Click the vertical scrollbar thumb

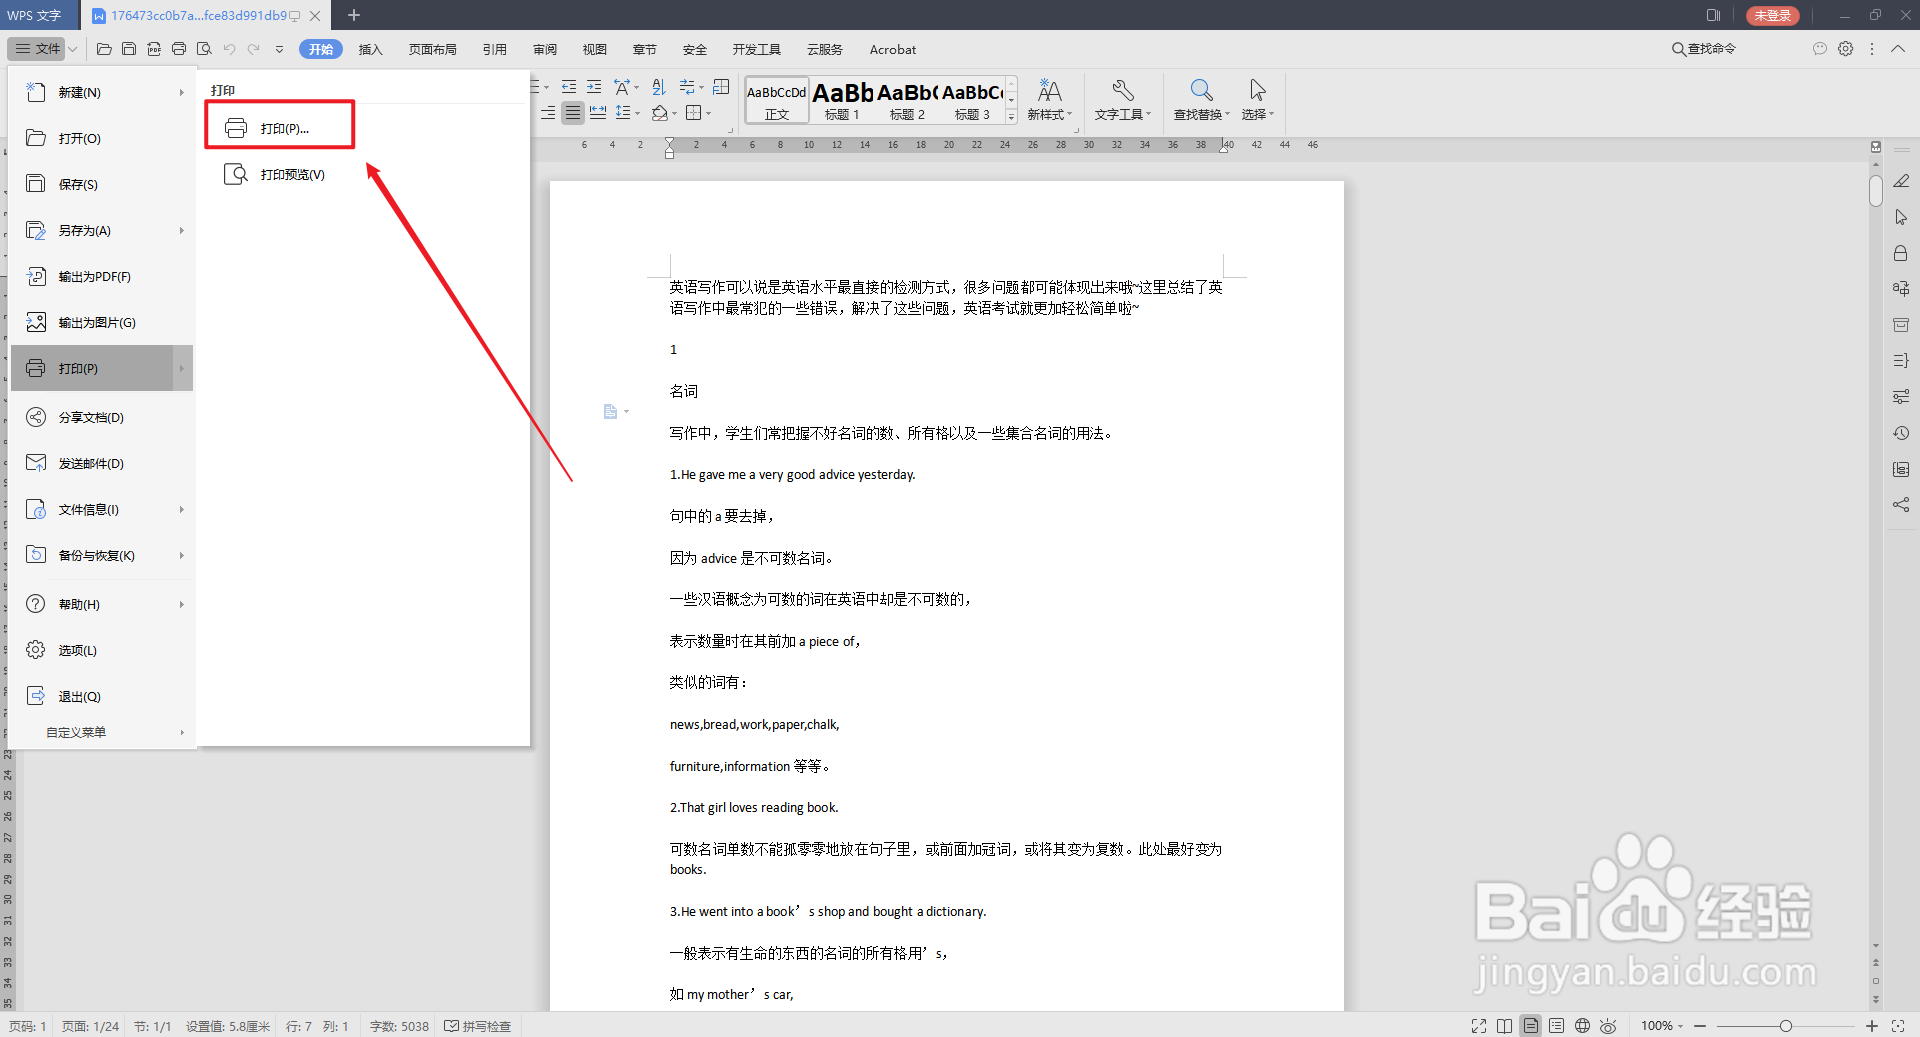pos(1876,190)
